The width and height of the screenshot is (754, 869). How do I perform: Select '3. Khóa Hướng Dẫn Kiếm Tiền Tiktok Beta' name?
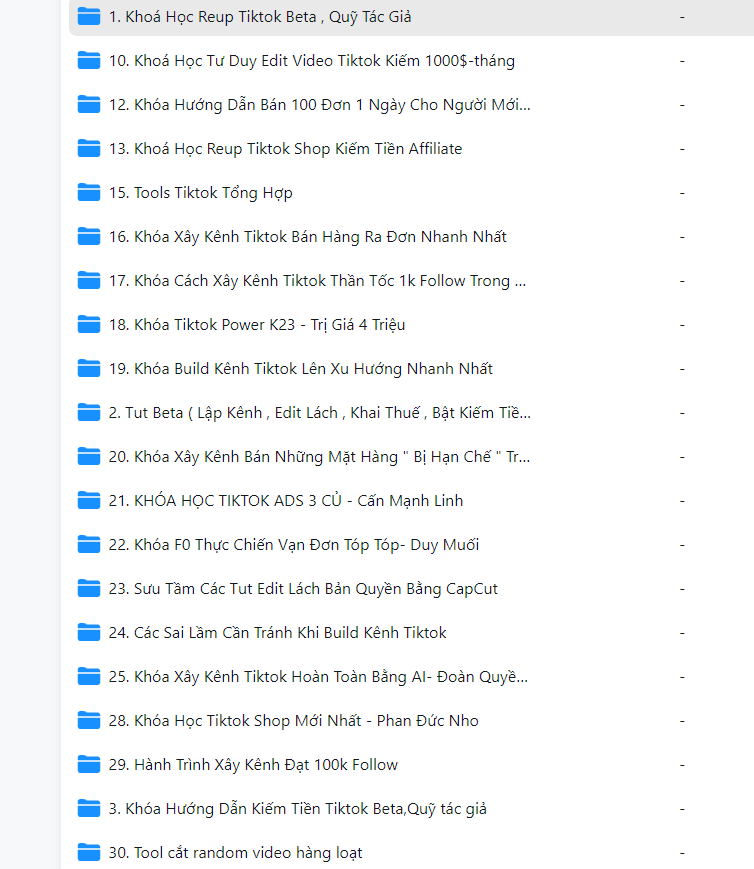298,809
